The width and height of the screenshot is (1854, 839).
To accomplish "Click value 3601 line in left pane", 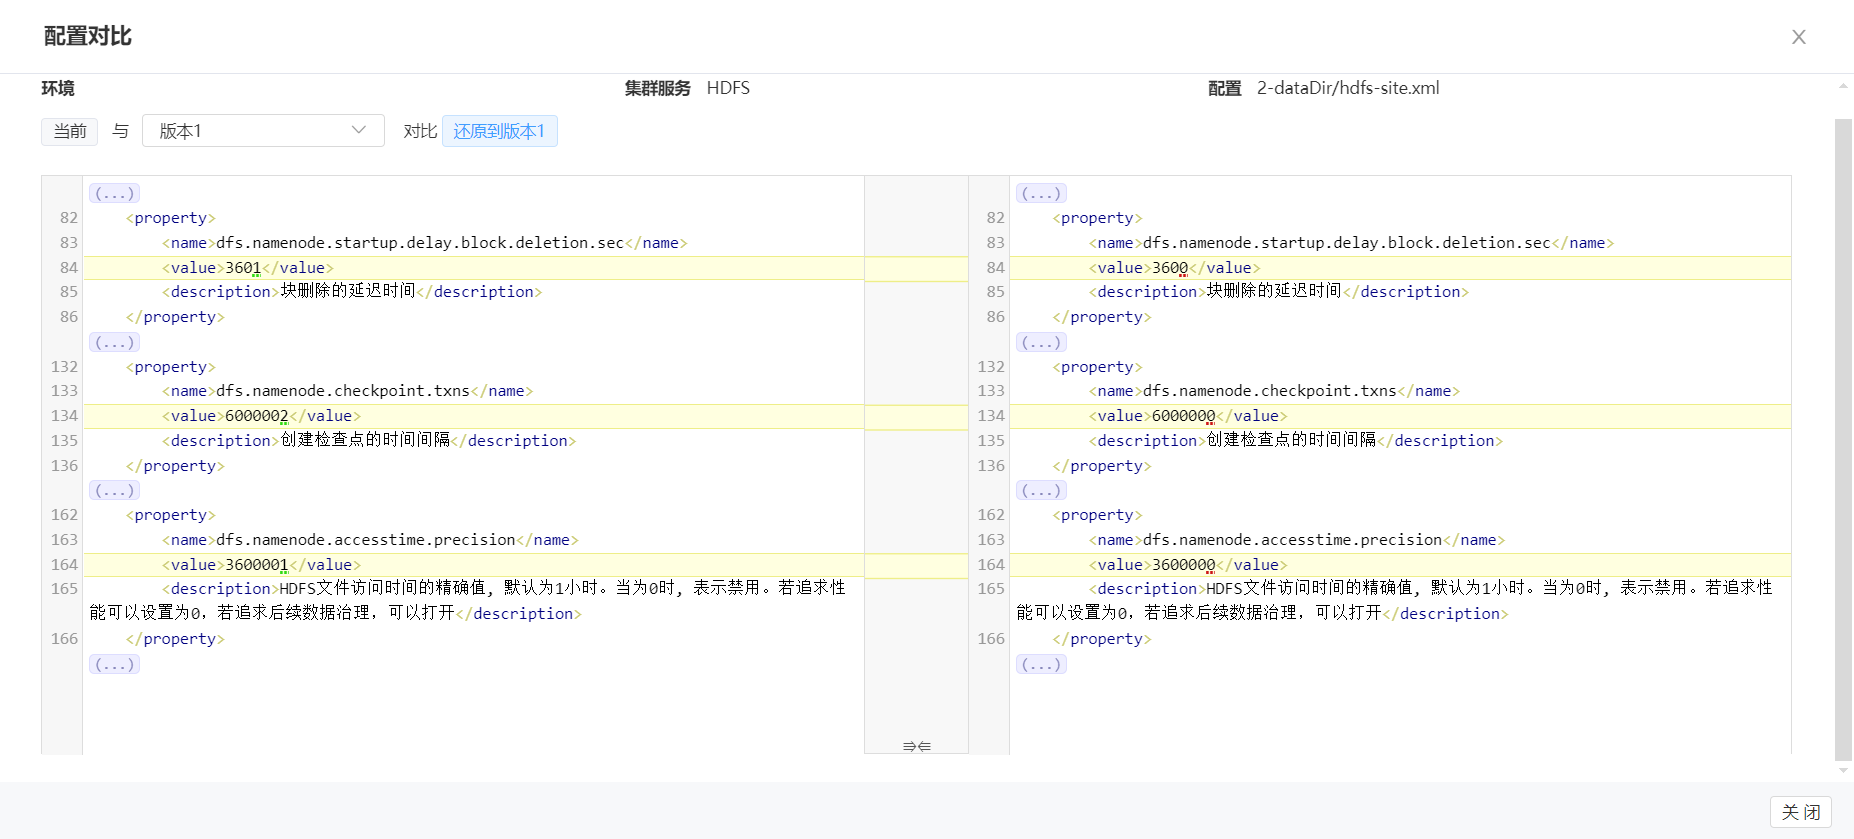I will 473,268.
